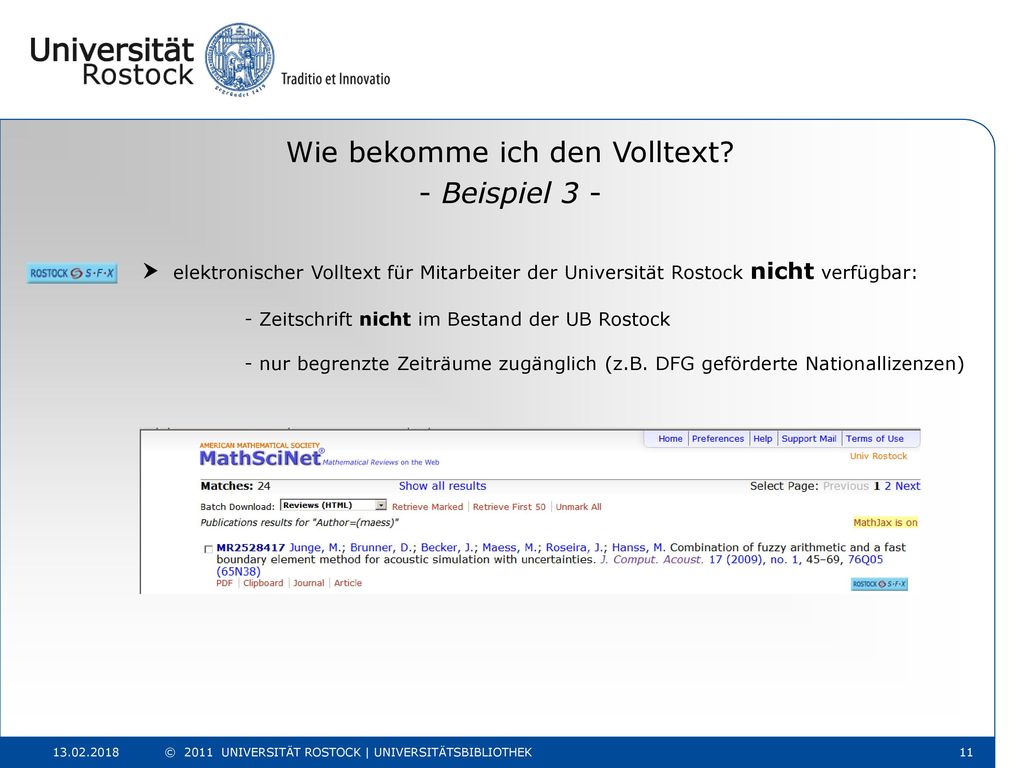Click Unmark All
The height and width of the screenshot is (768, 1024).
[x=579, y=507]
